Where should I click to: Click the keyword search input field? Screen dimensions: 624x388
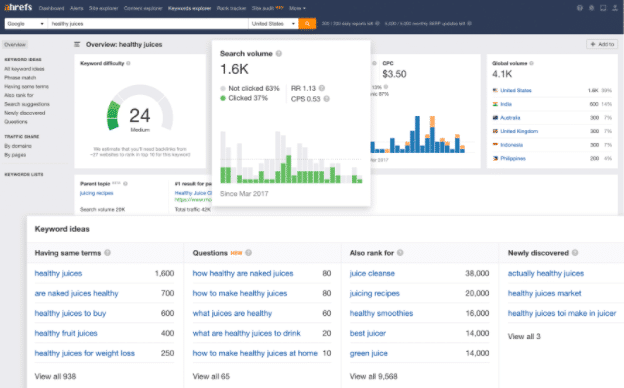[x=148, y=24]
